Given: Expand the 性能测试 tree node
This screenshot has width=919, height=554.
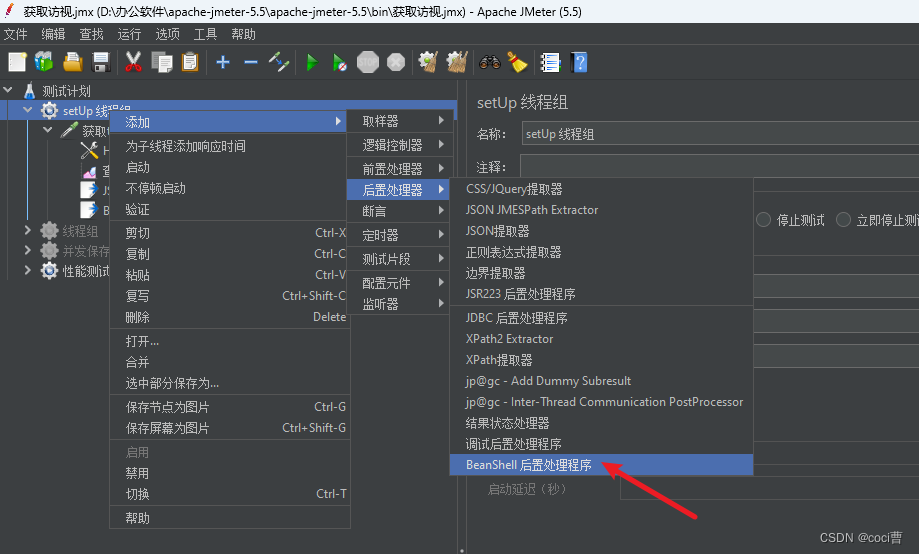Looking at the screenshot, I should (28, 270).
